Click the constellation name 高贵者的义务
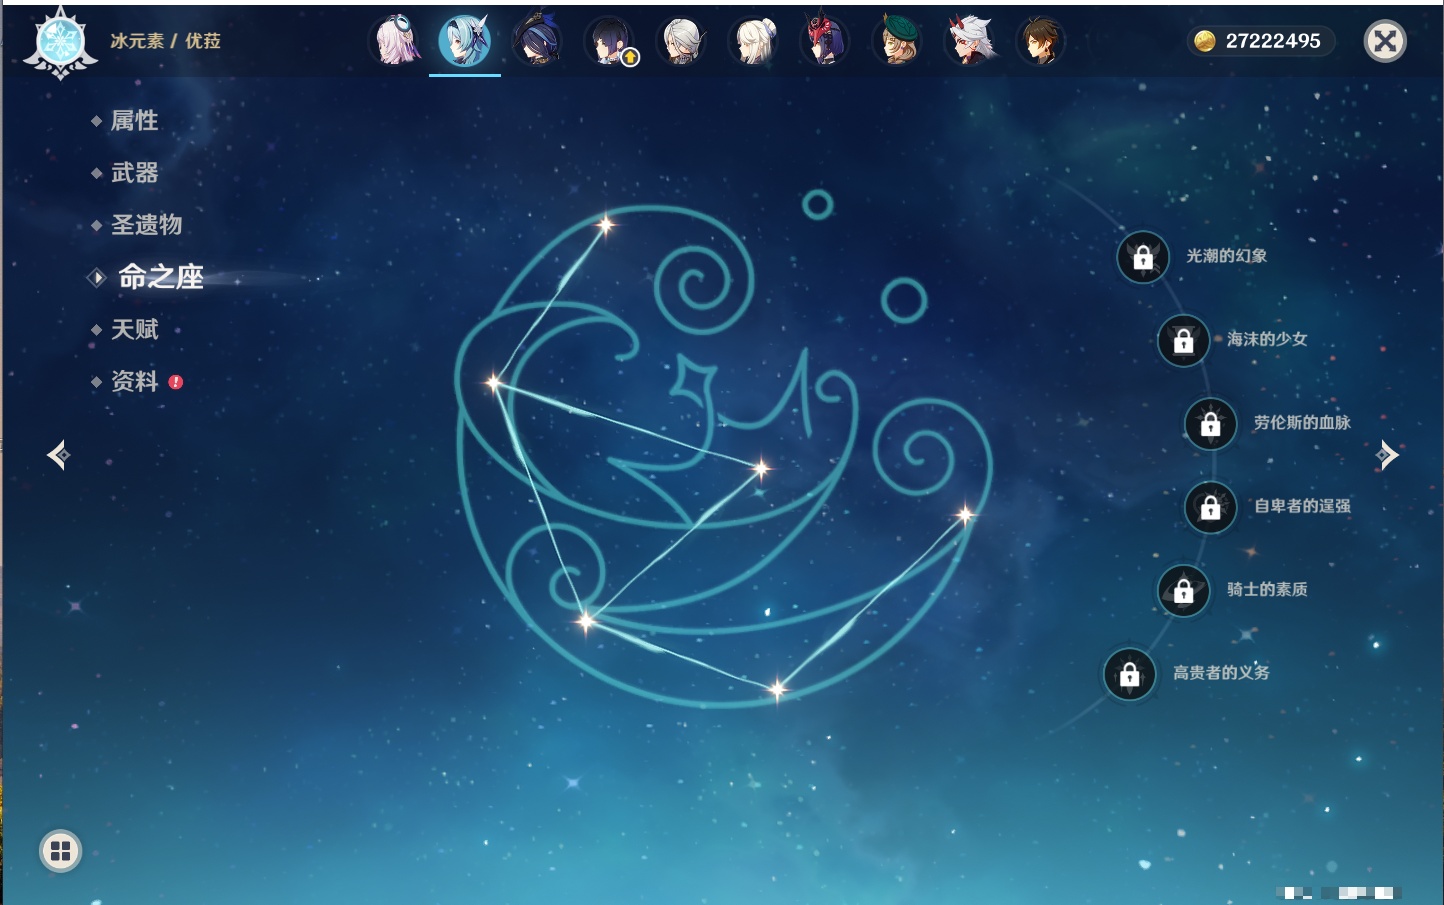The width and height of the screenshot is (1444, 905). tap(1221, 673)
